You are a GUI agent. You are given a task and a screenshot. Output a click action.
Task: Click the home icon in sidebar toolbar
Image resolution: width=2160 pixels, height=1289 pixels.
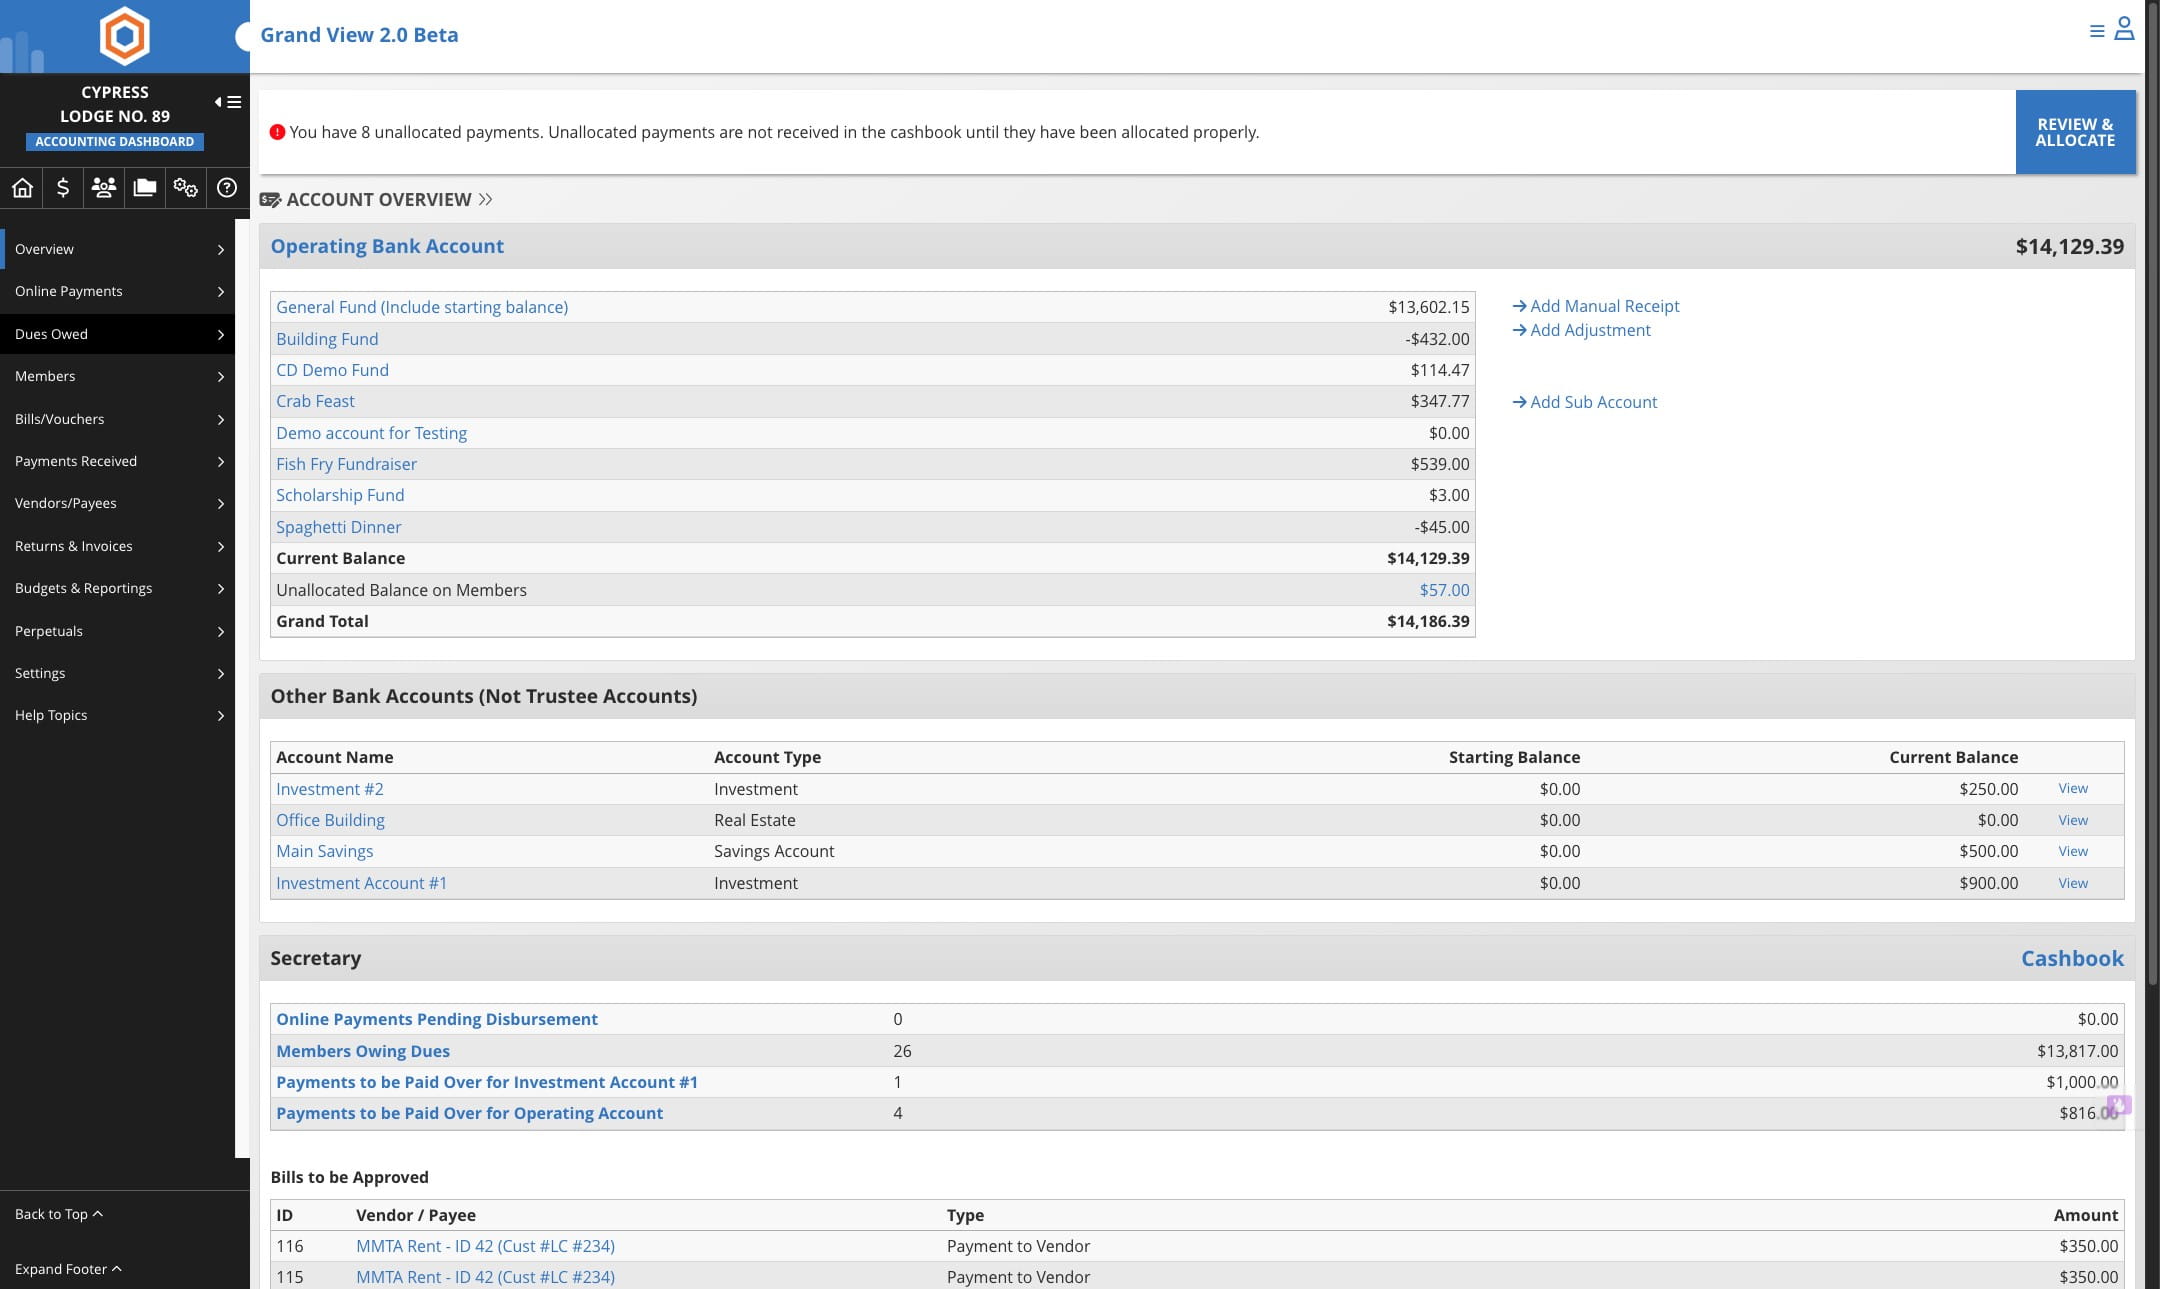click(22, 188)
